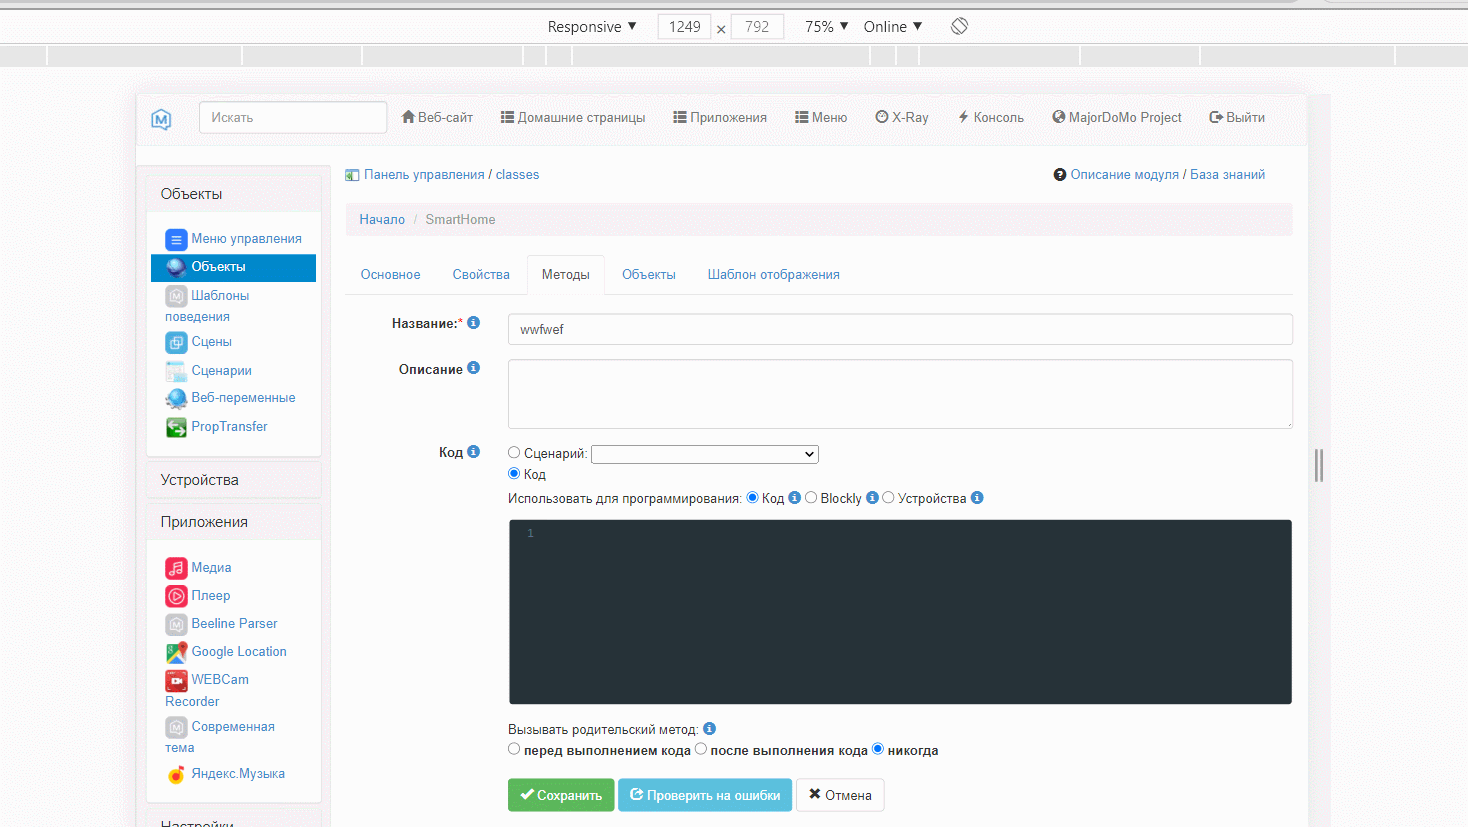The image size is (1468, 827).
Task: Open the Responsive device dropdown
Action: point(592,26)
